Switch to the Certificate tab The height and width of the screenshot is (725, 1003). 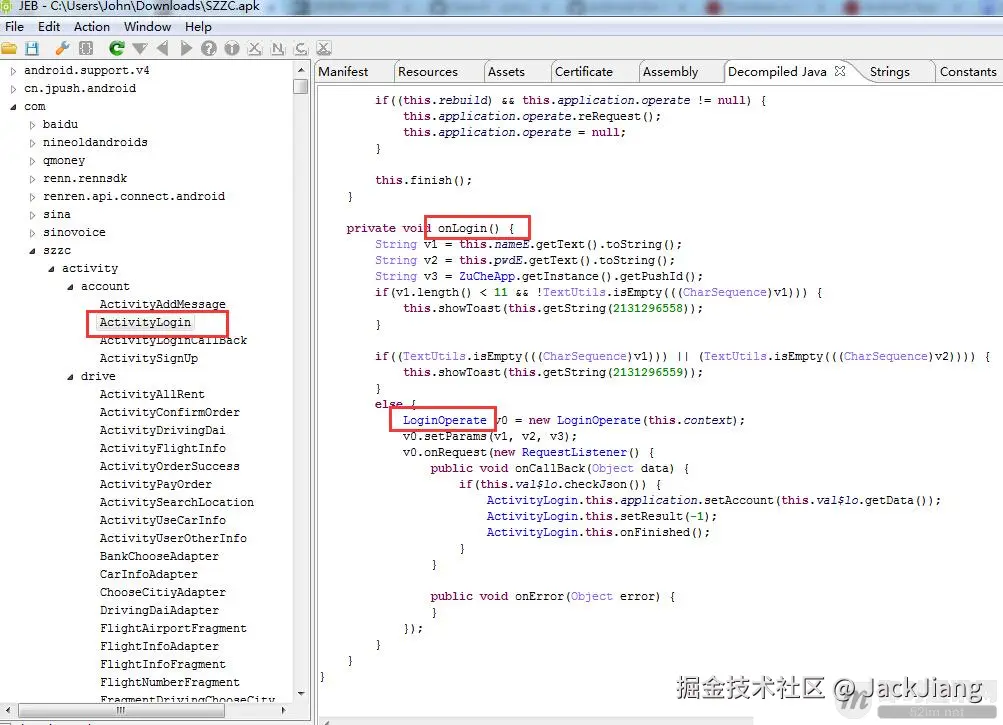[x=583, y=72]
